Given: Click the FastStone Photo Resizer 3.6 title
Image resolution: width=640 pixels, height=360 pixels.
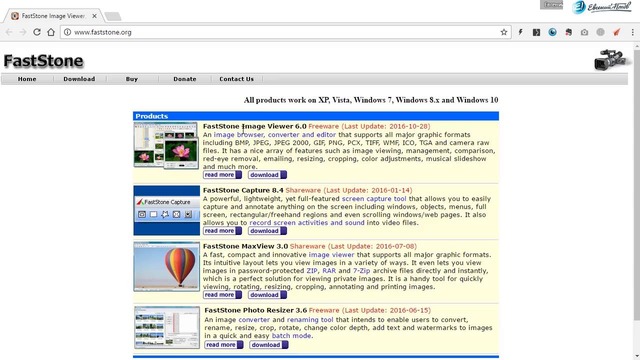Looking at the screenshot, I should click(256, 310).
